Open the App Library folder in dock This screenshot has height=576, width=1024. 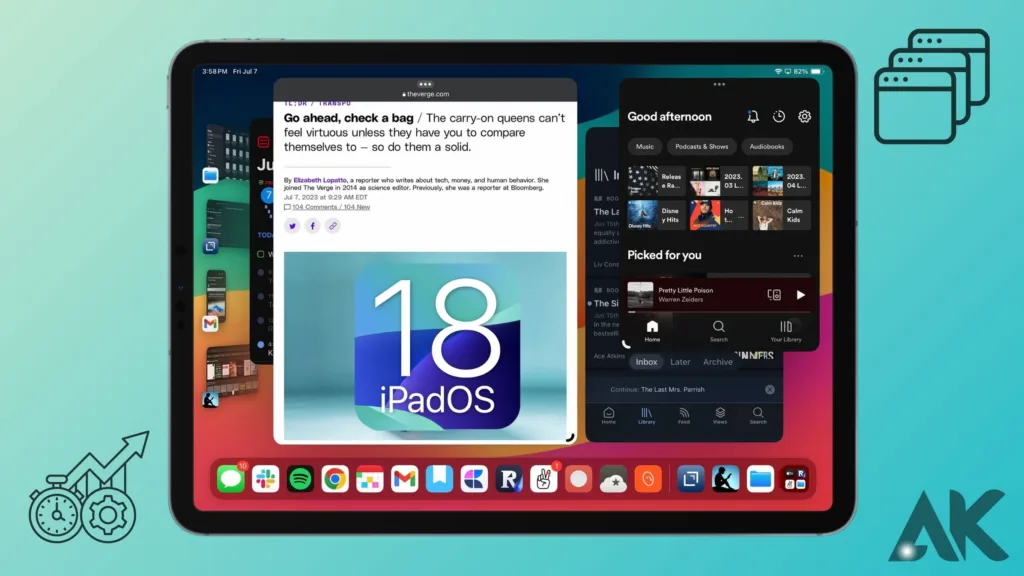pyautogui.click(x=795, y=479)
